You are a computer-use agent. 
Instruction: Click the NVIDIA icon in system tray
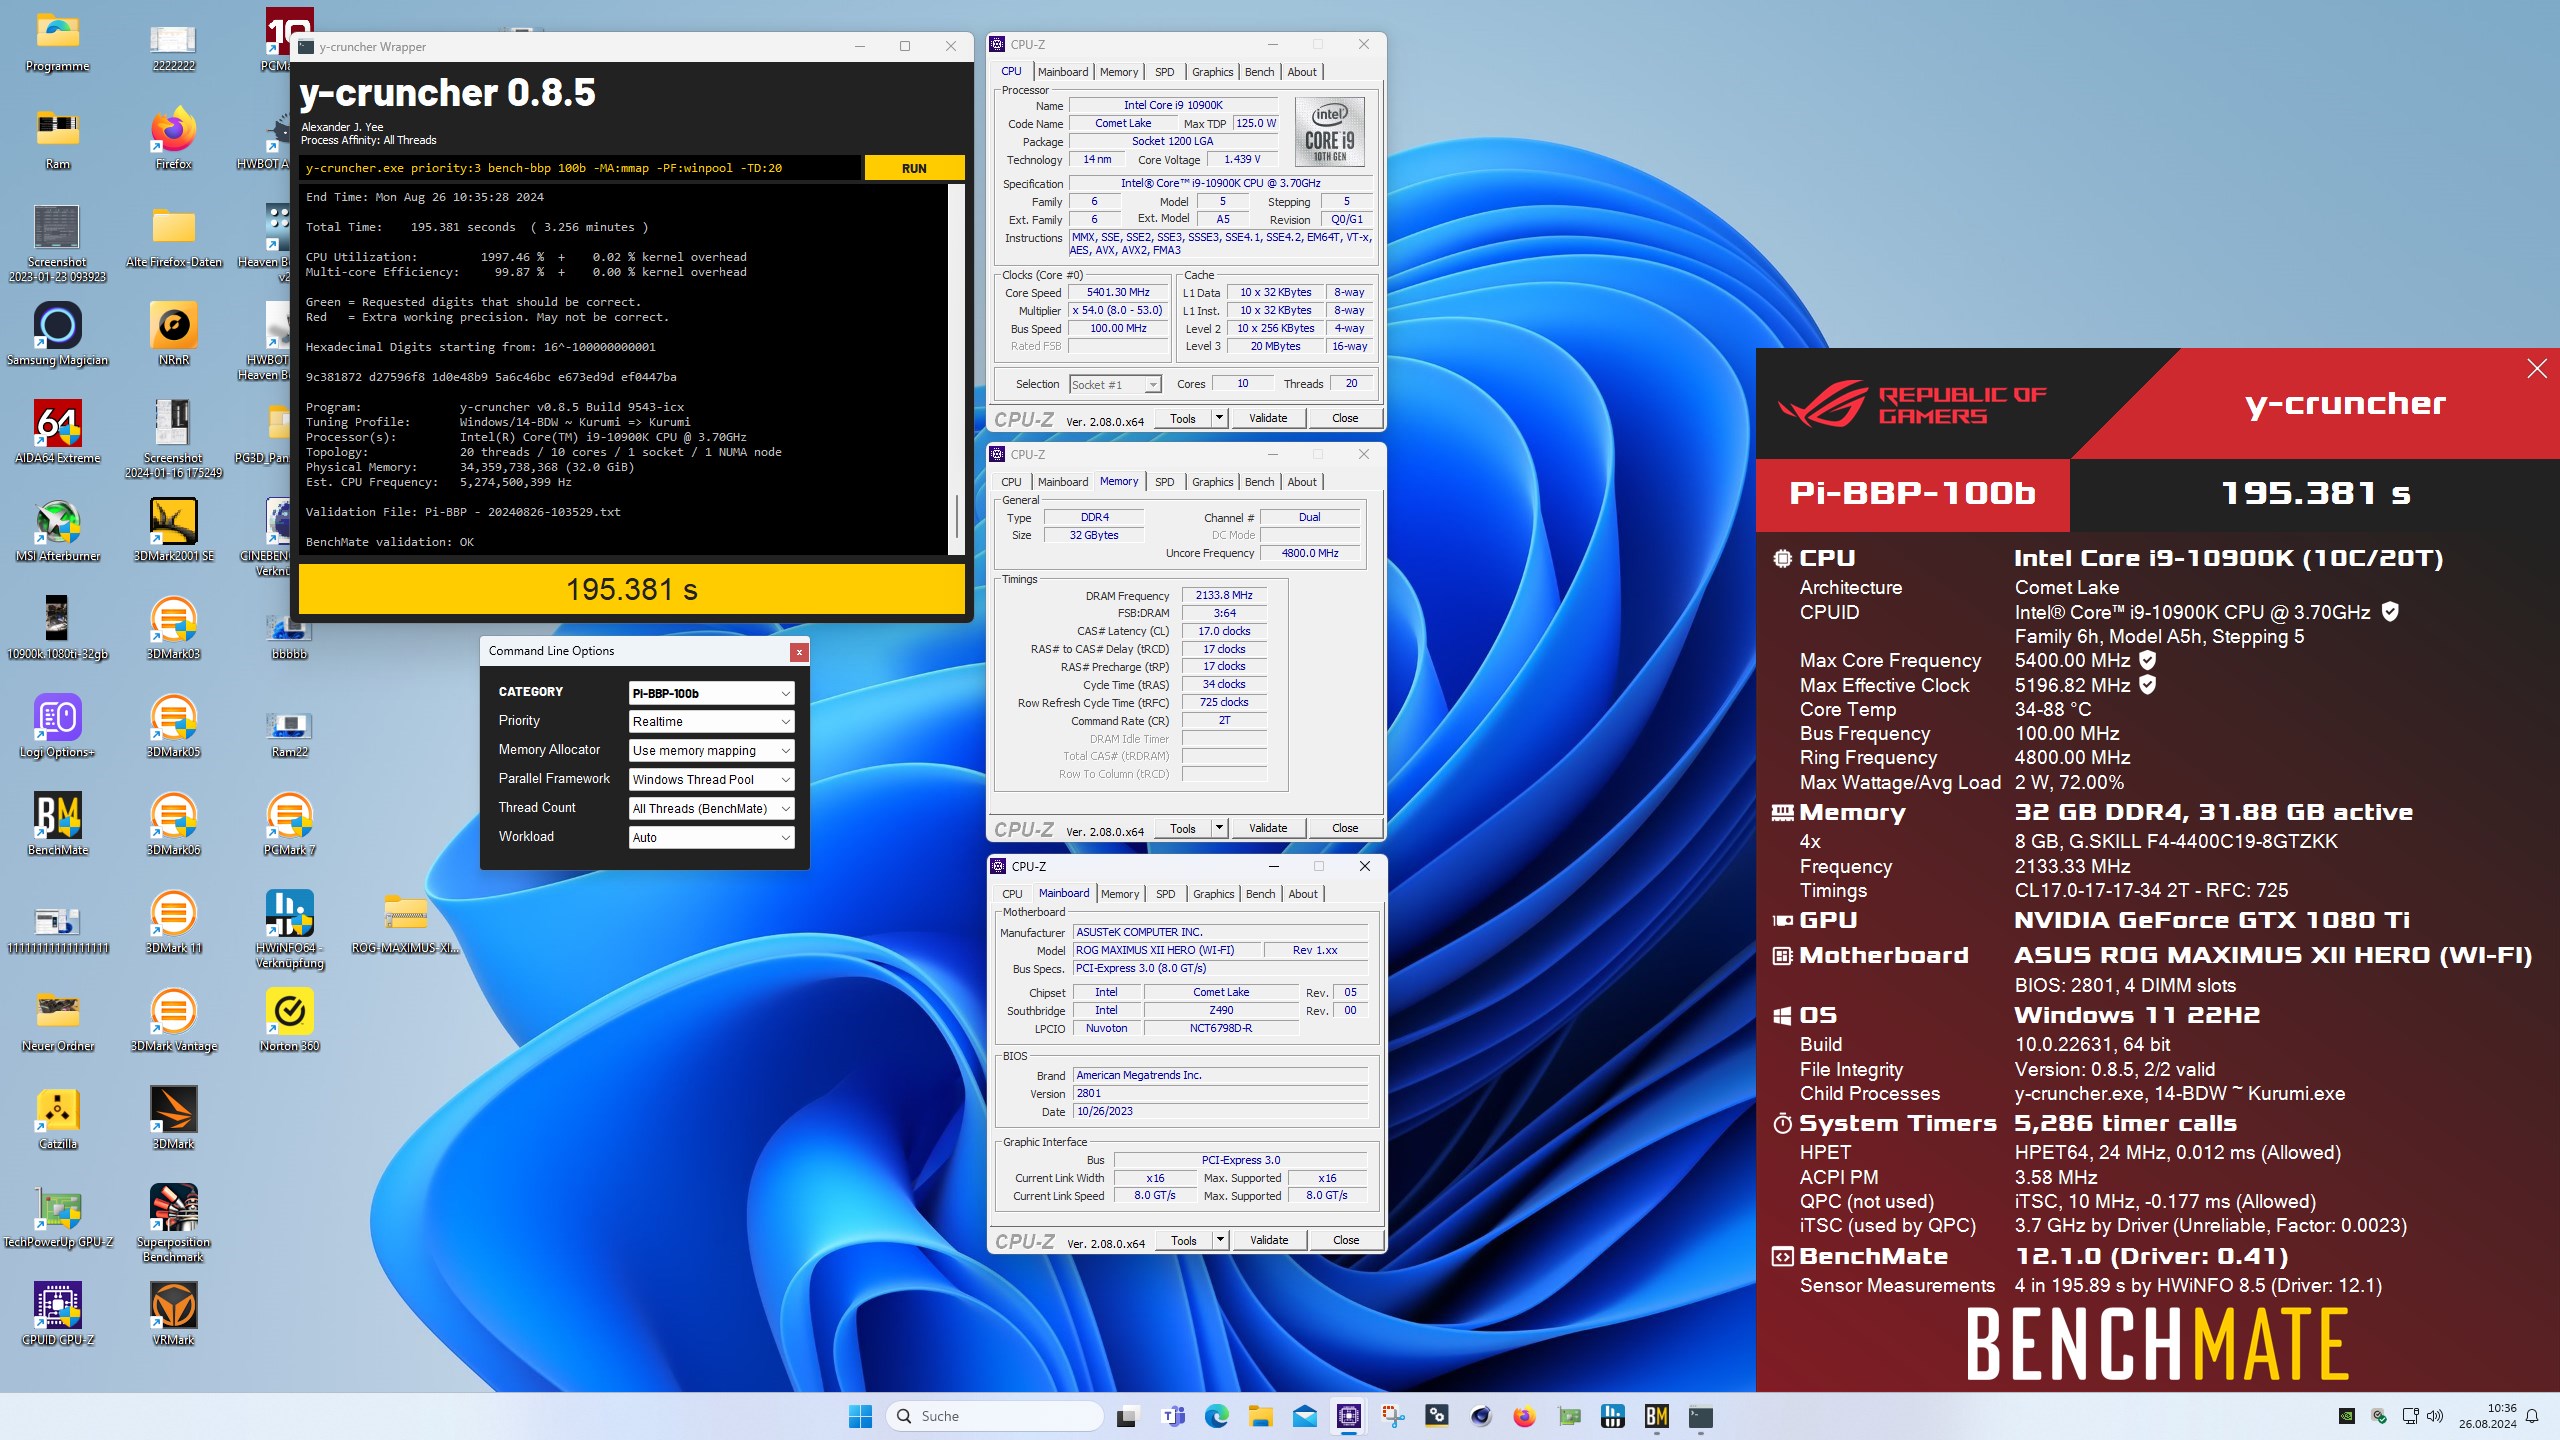point(2347,1416)
